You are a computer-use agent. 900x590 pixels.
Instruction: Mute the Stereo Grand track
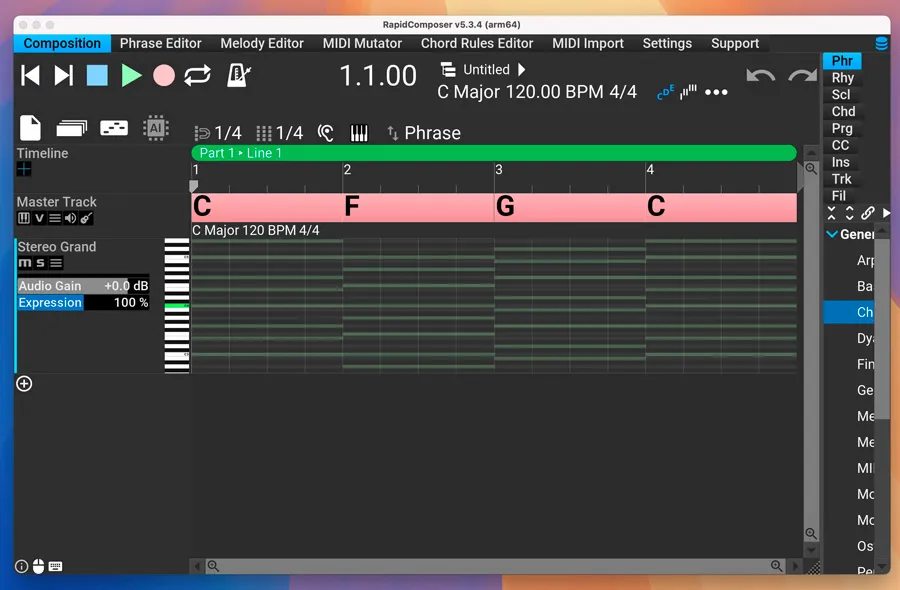click(24, 263)
